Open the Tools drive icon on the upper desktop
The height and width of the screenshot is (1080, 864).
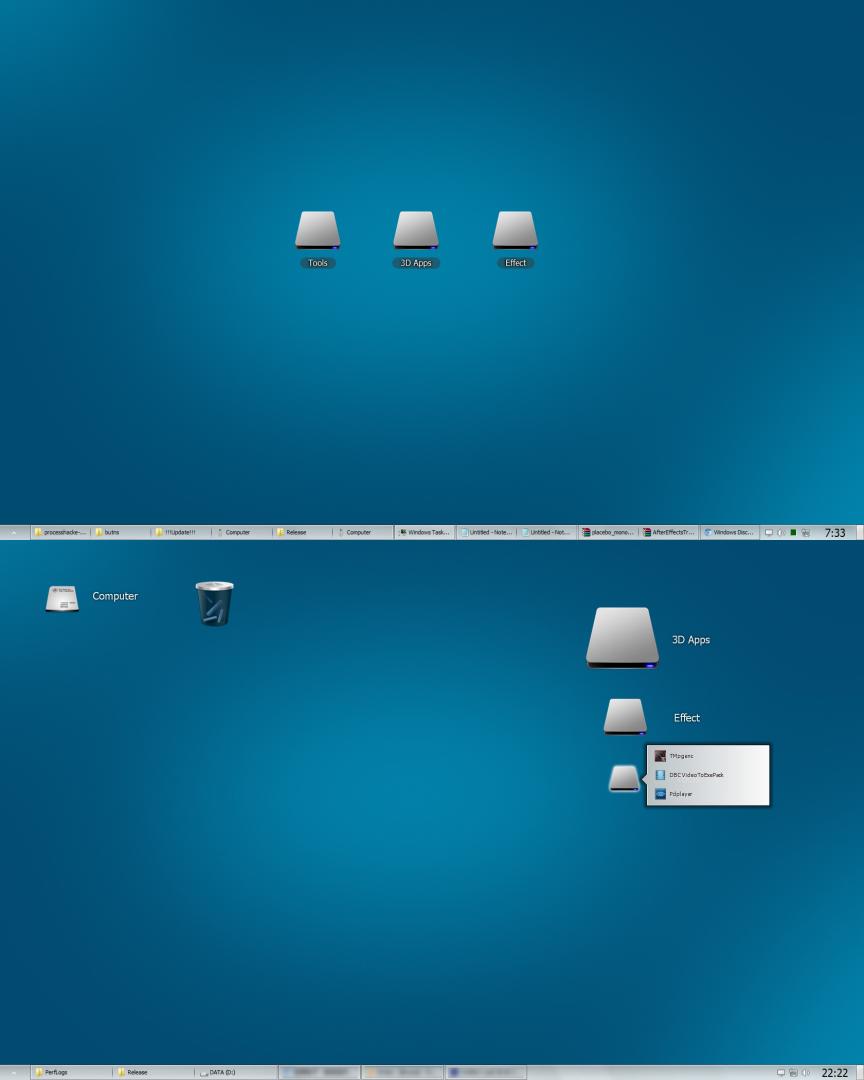[x=317, y=231]
